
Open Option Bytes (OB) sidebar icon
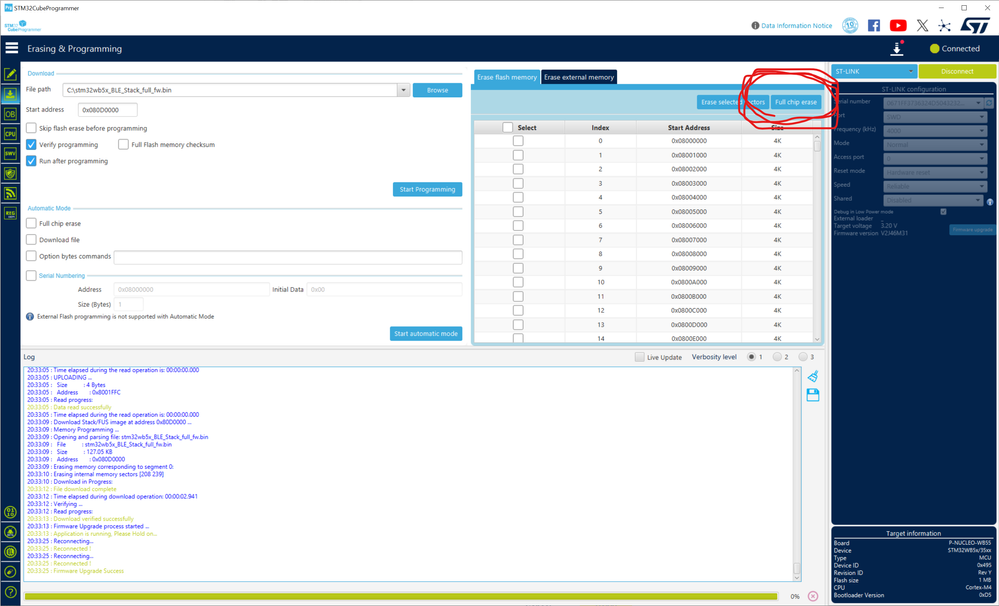tap(10, 114)
